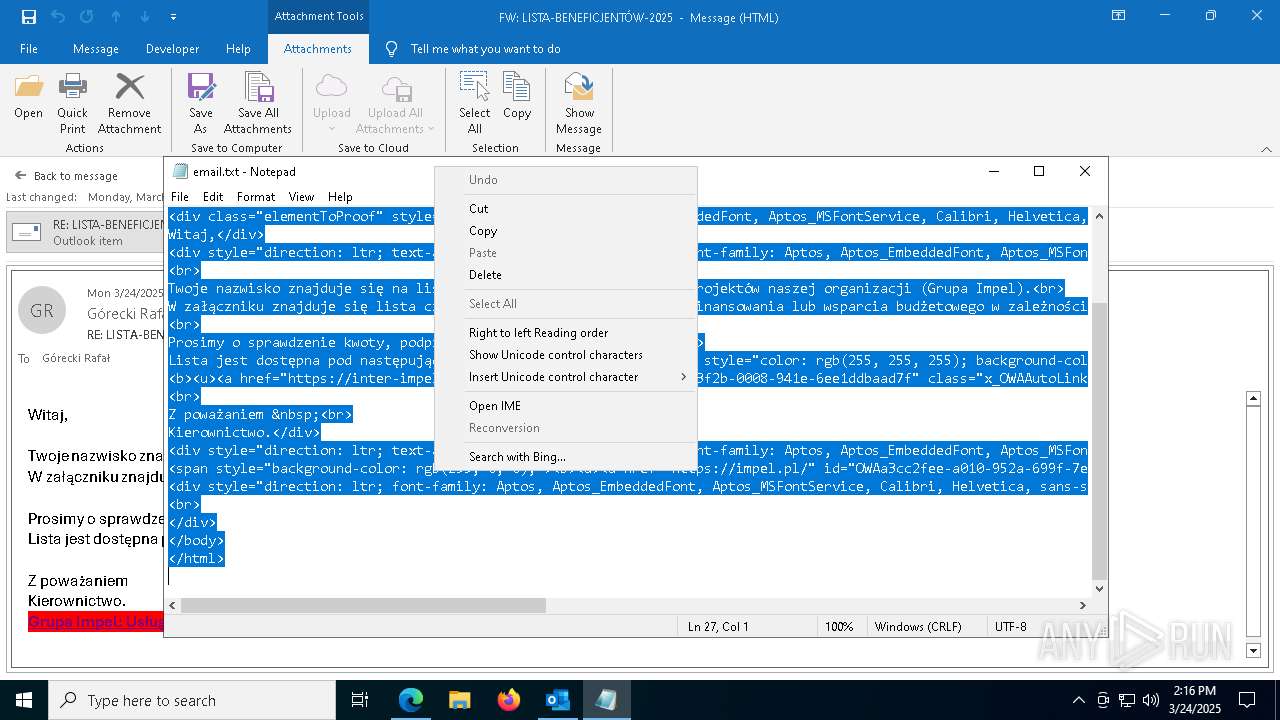Select the Attachments ribbon tab

(318, 49)
